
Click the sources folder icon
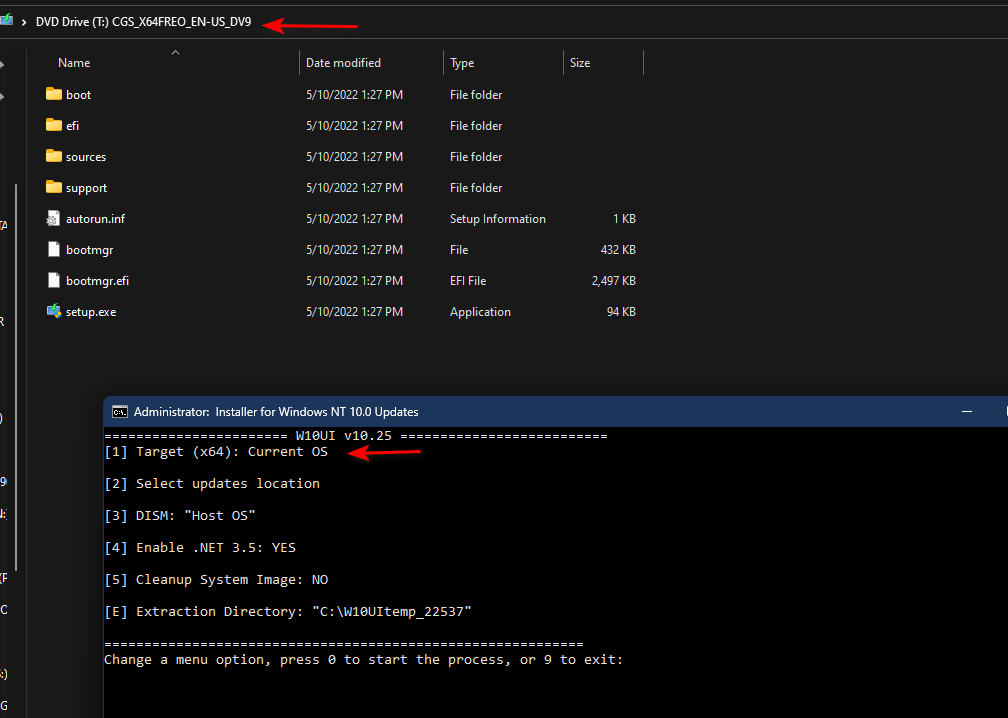click(x=54, y=156)
